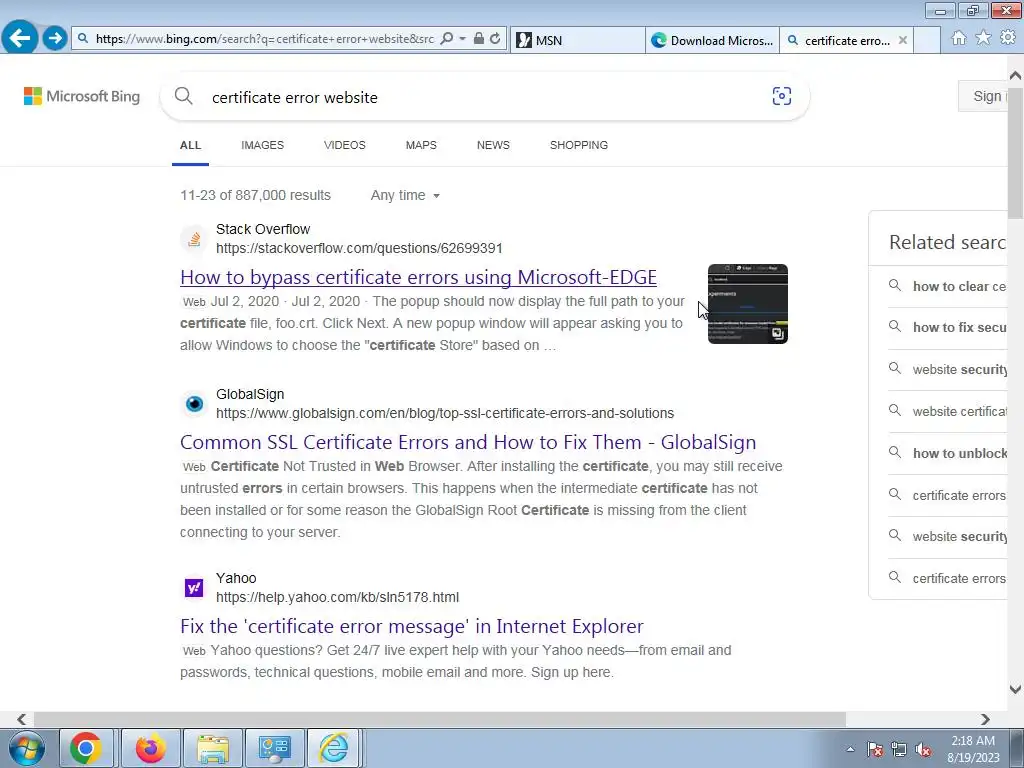Click the '11-23 of 887,000 results' text
1024x768 pixels.
pyautogui.click(x=255, y=195)
